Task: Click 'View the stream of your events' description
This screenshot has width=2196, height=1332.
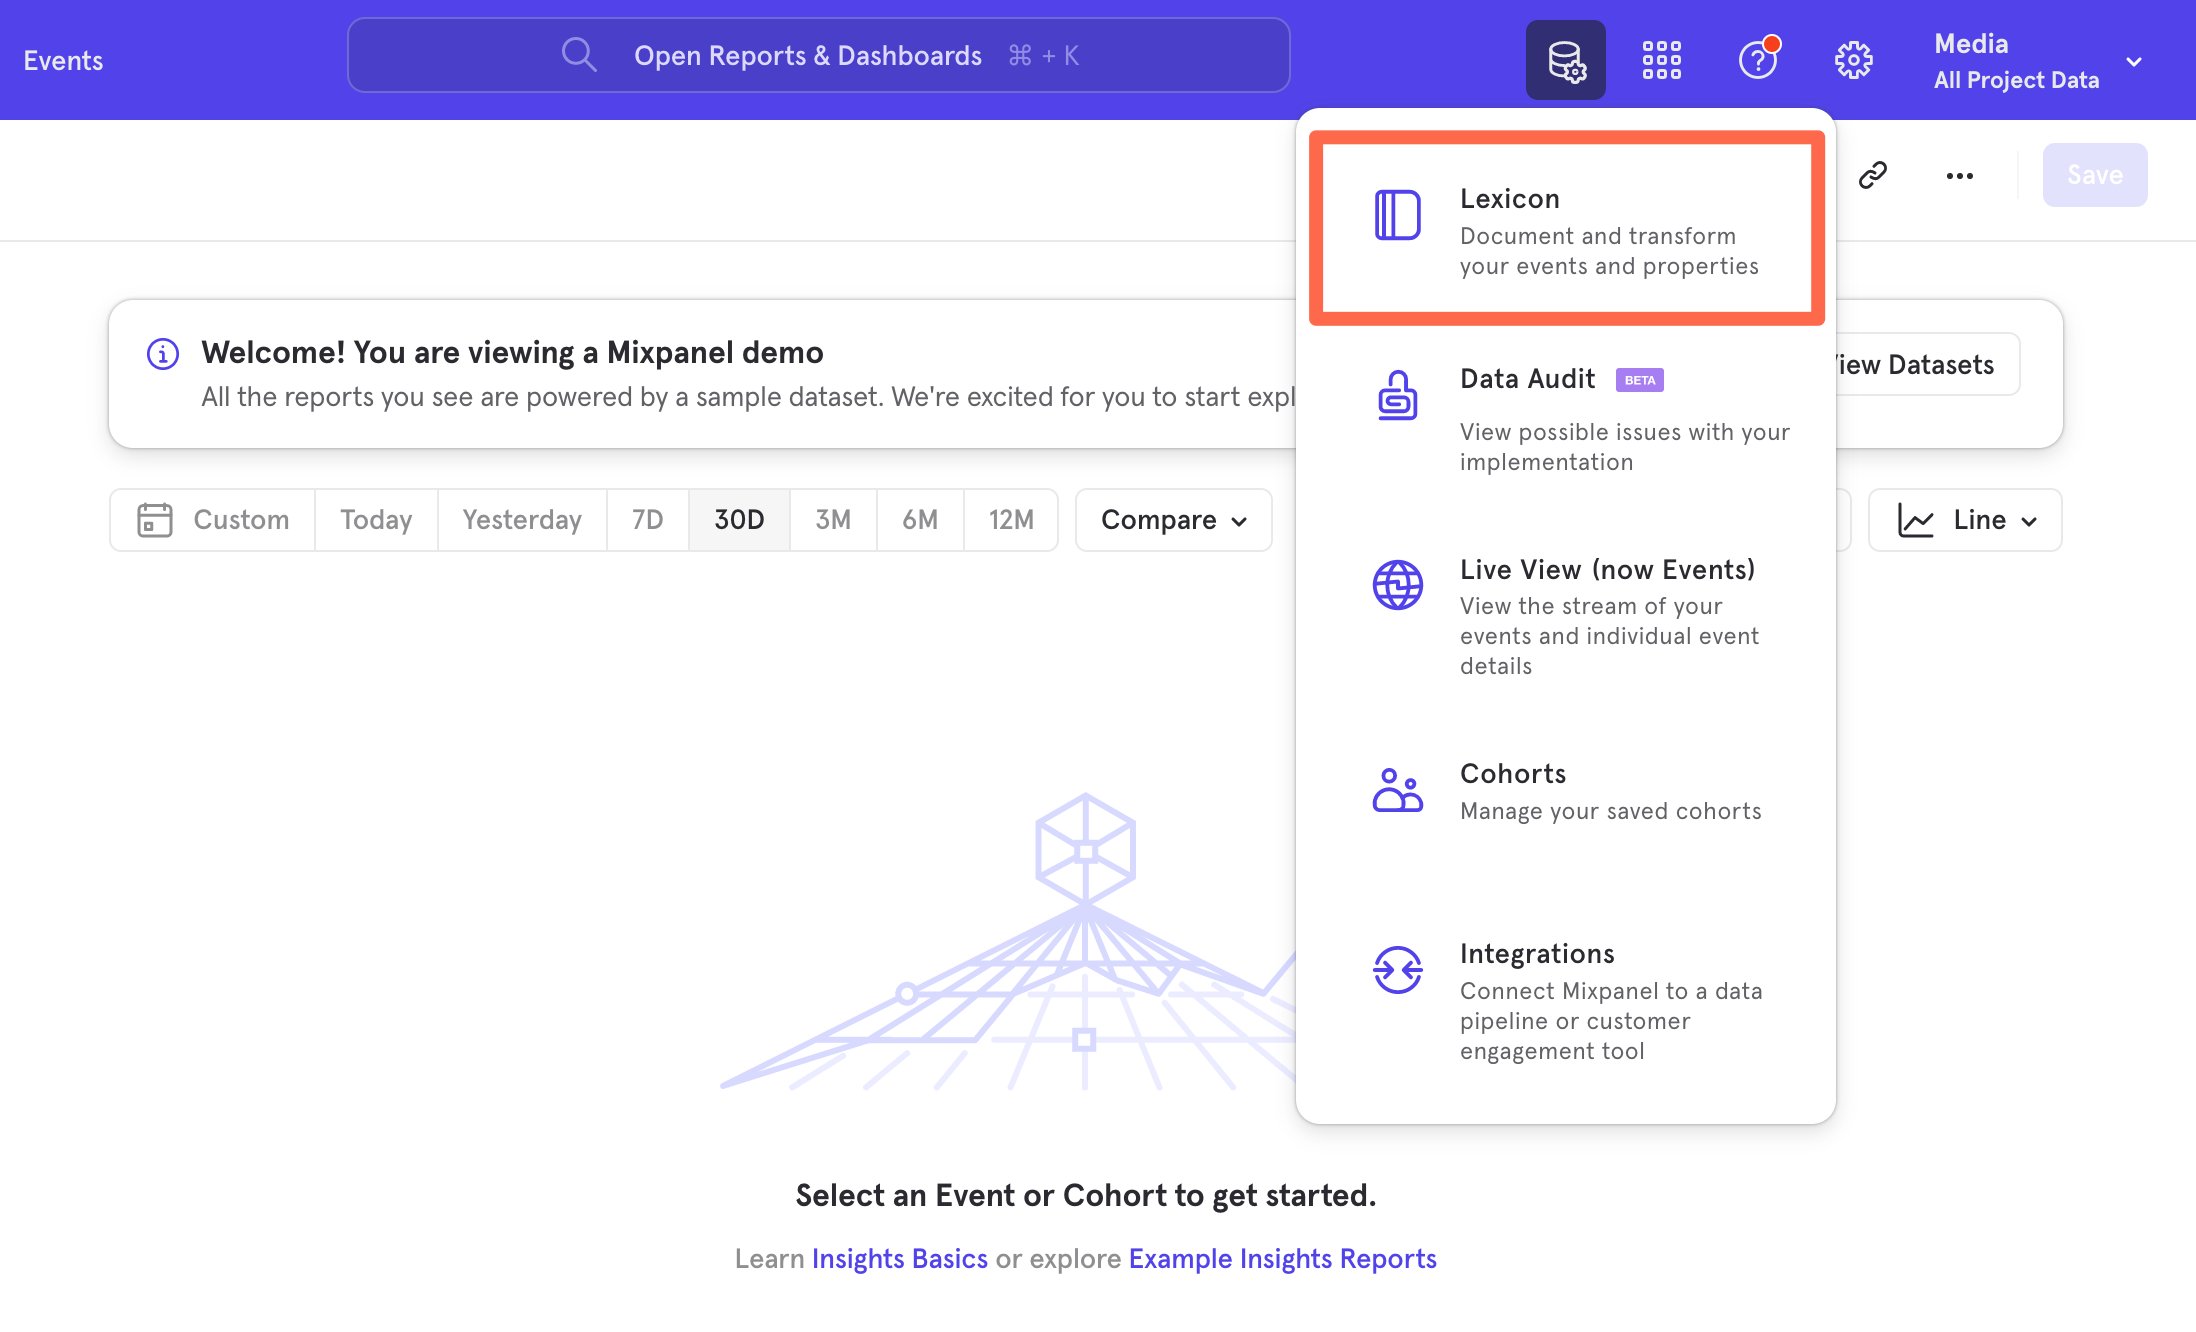Action: pyautogui.click(x=1609, y=636)
